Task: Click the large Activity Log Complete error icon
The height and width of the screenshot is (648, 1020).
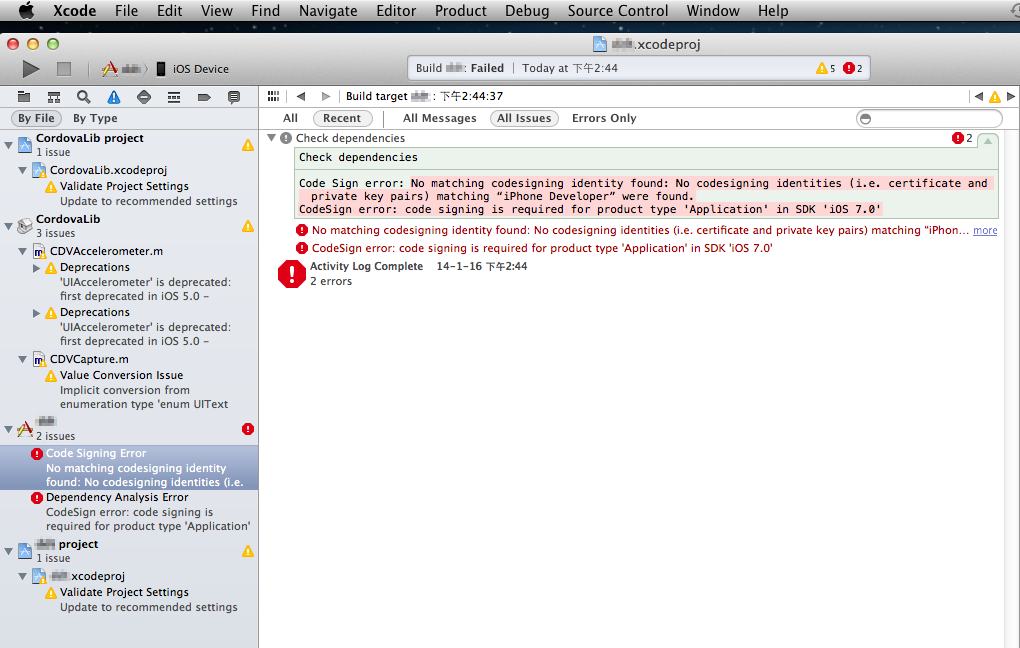Action: point(291,274)
